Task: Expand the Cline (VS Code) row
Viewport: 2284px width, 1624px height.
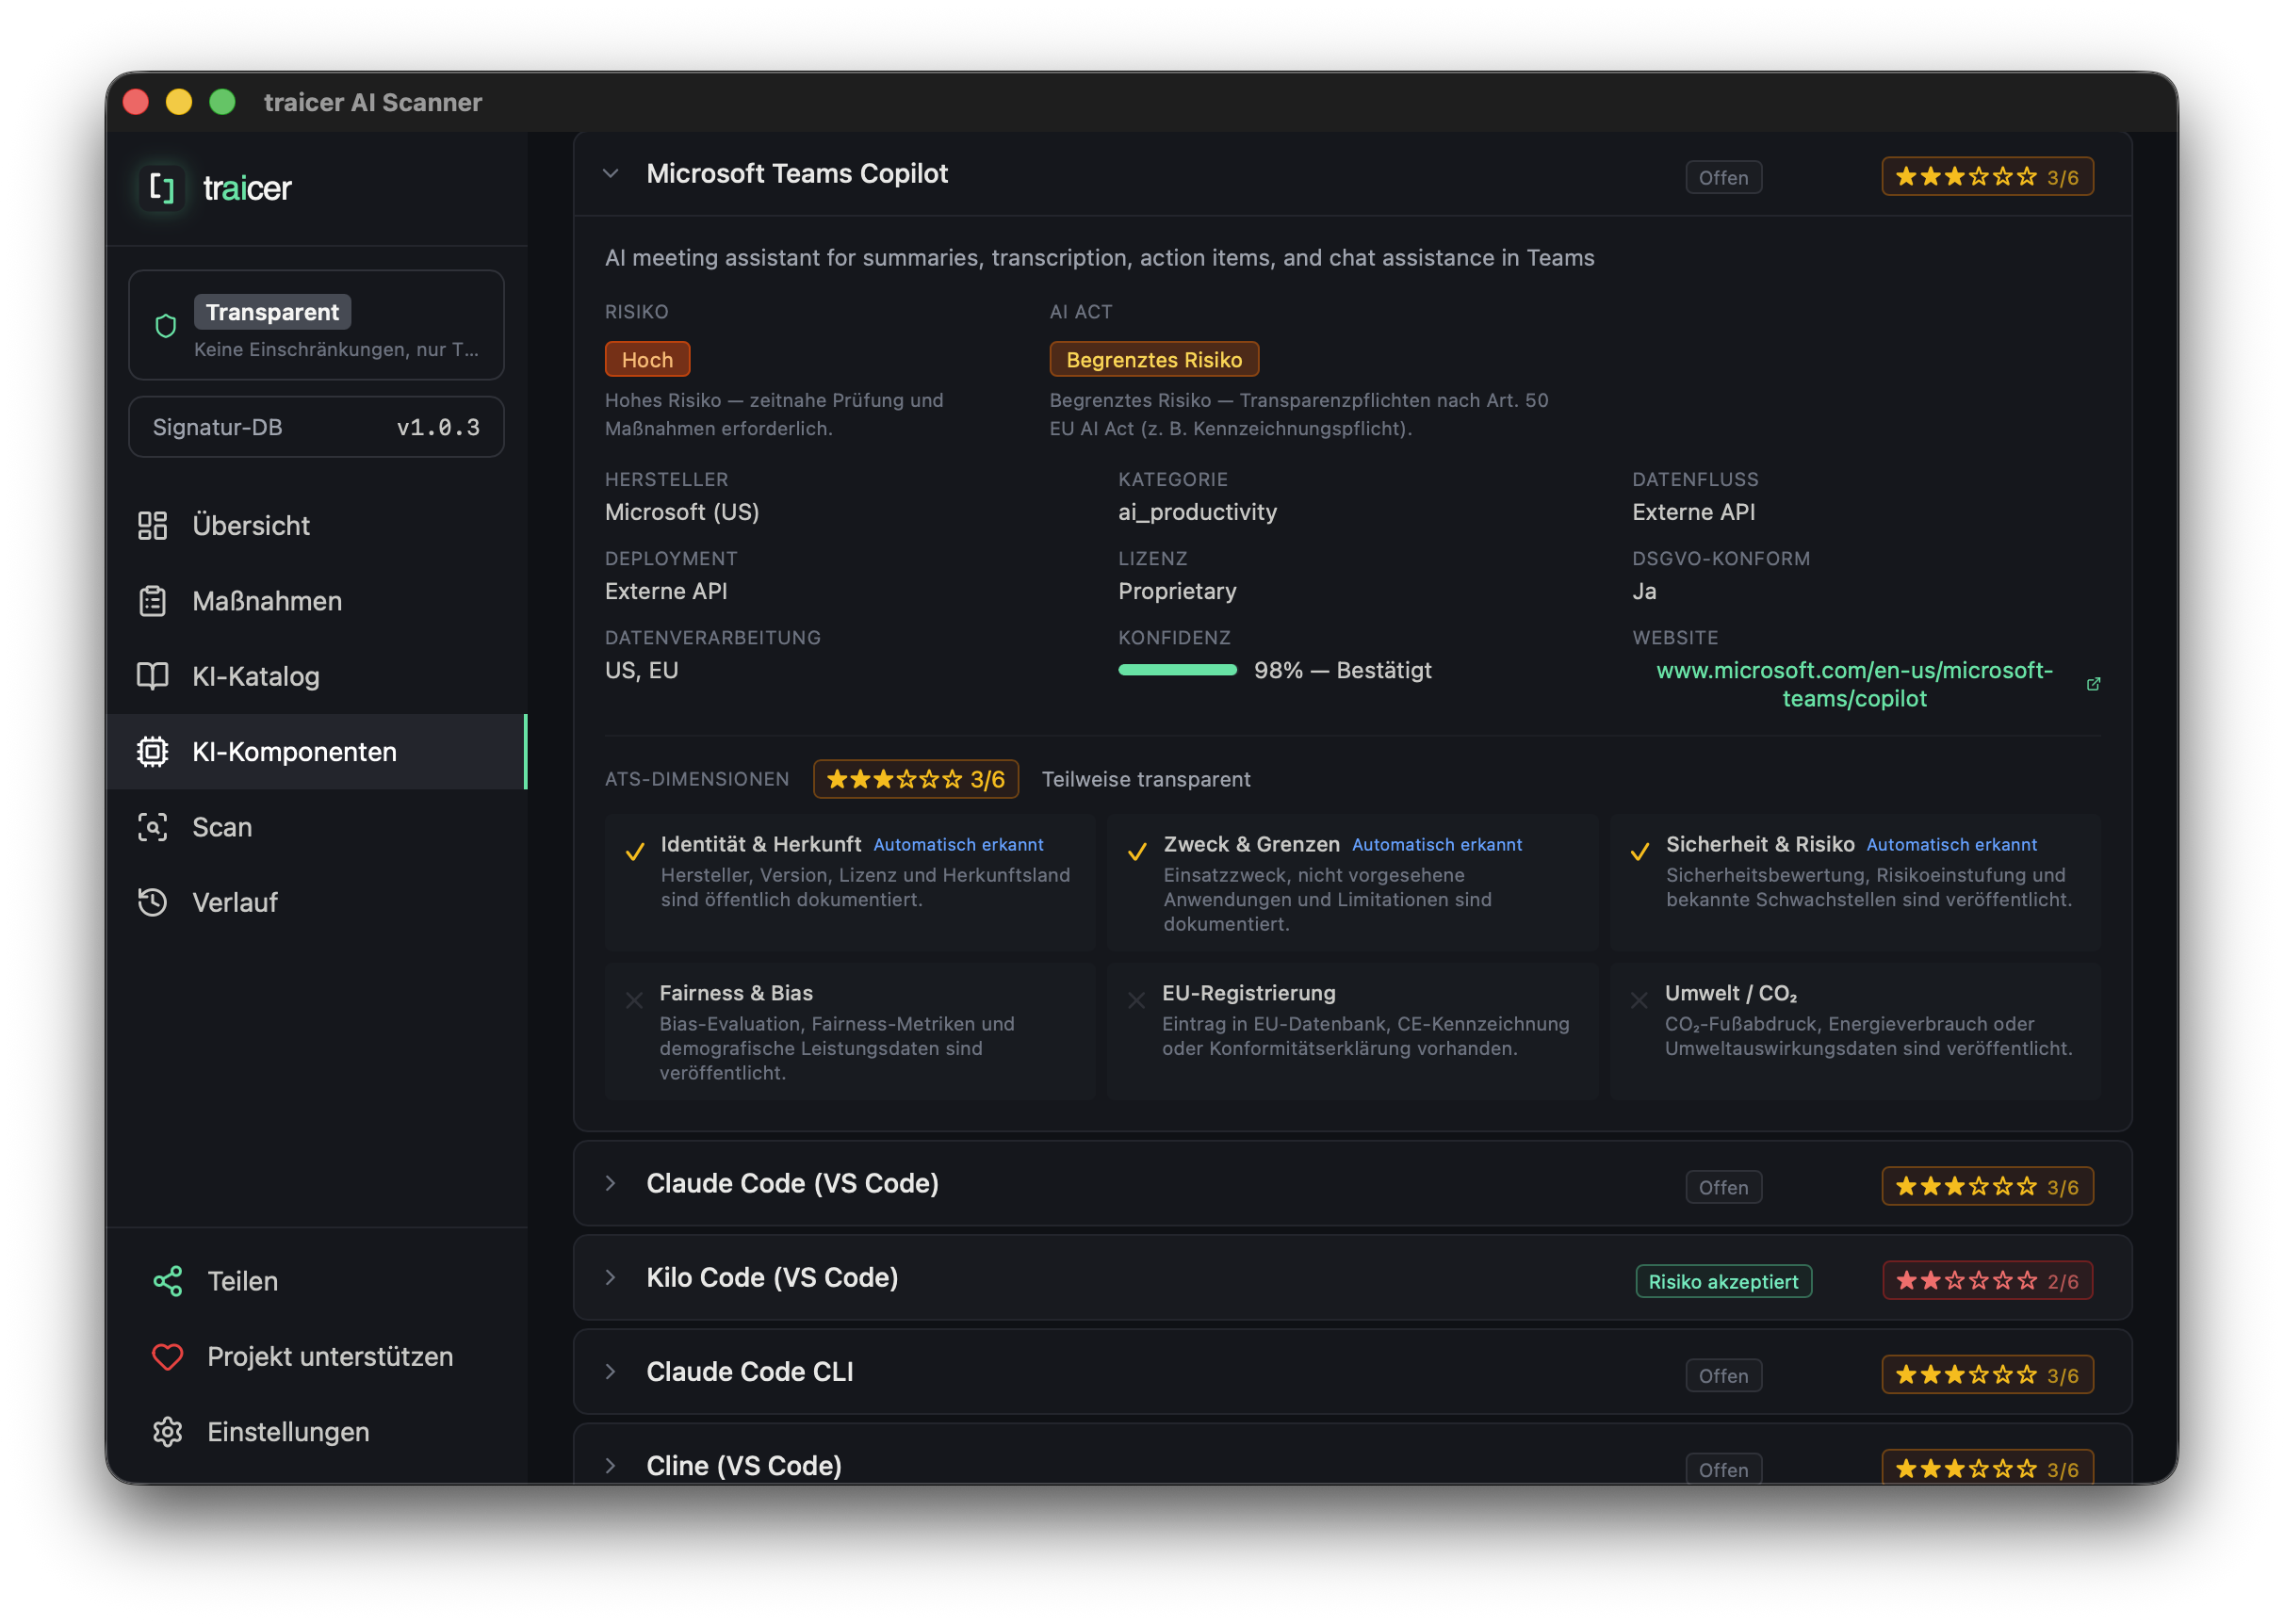Action: click(610, 1465)
